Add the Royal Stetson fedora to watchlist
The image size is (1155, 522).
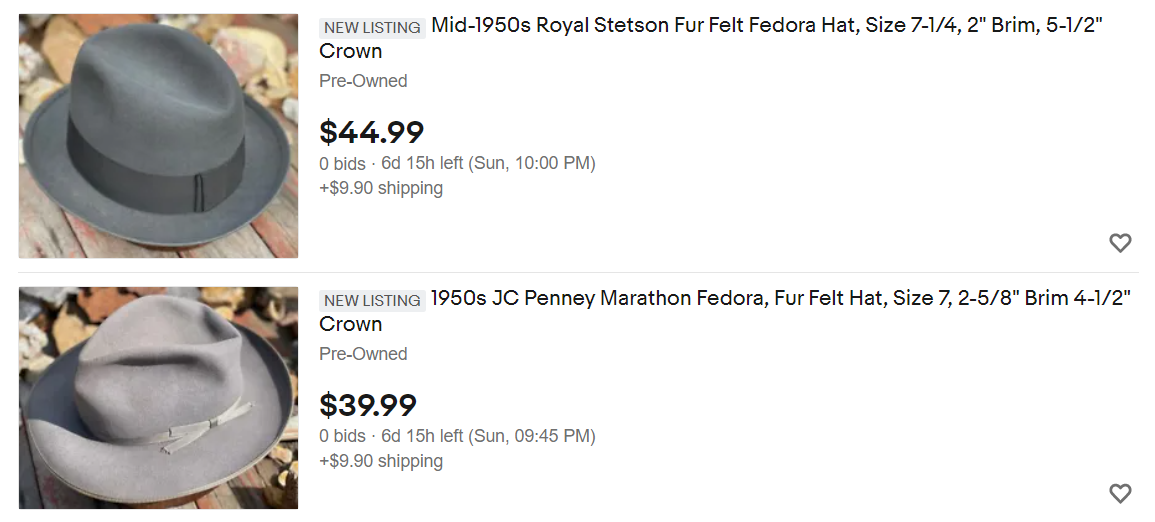(1120, 243)
